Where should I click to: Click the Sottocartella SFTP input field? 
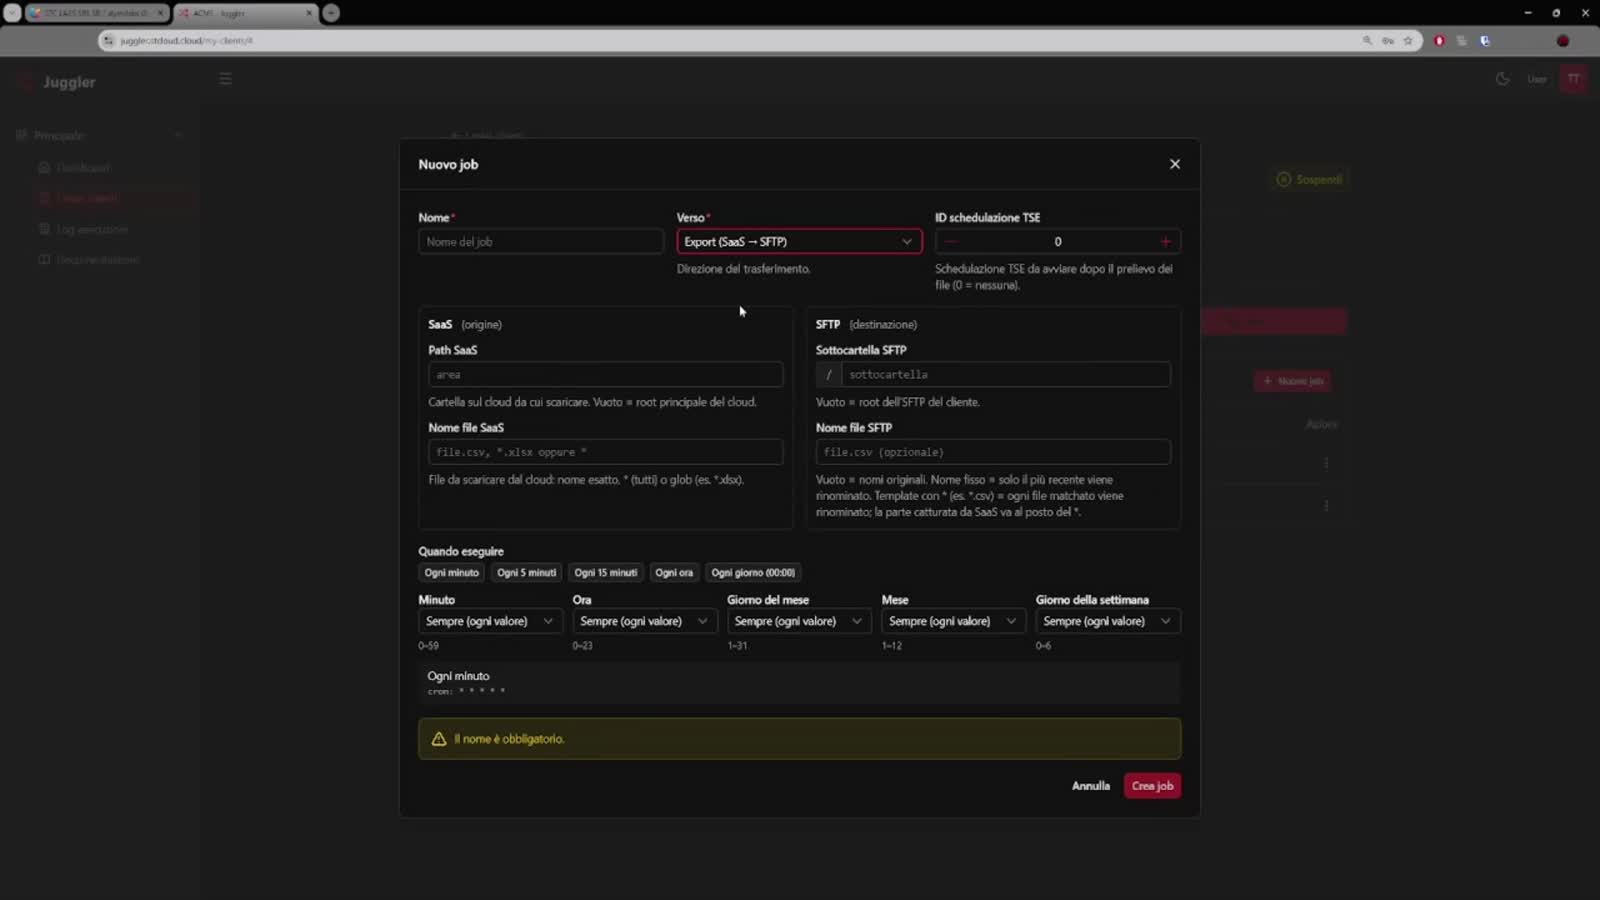tap(1005, 375)
